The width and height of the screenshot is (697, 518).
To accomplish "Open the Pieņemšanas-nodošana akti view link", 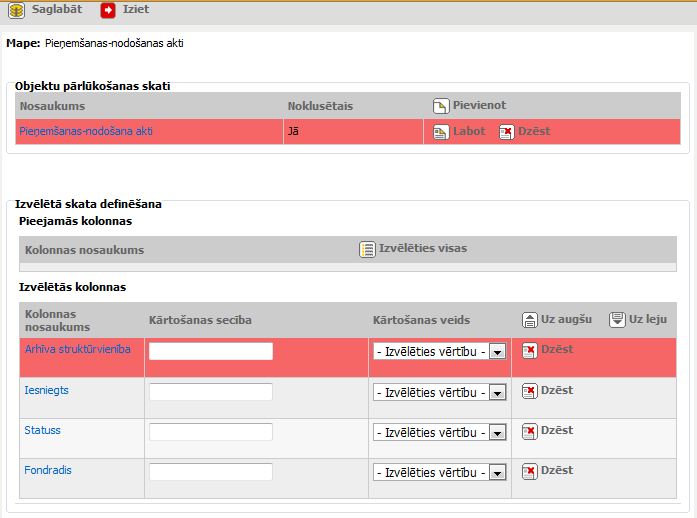I will [x=85, y=131].
